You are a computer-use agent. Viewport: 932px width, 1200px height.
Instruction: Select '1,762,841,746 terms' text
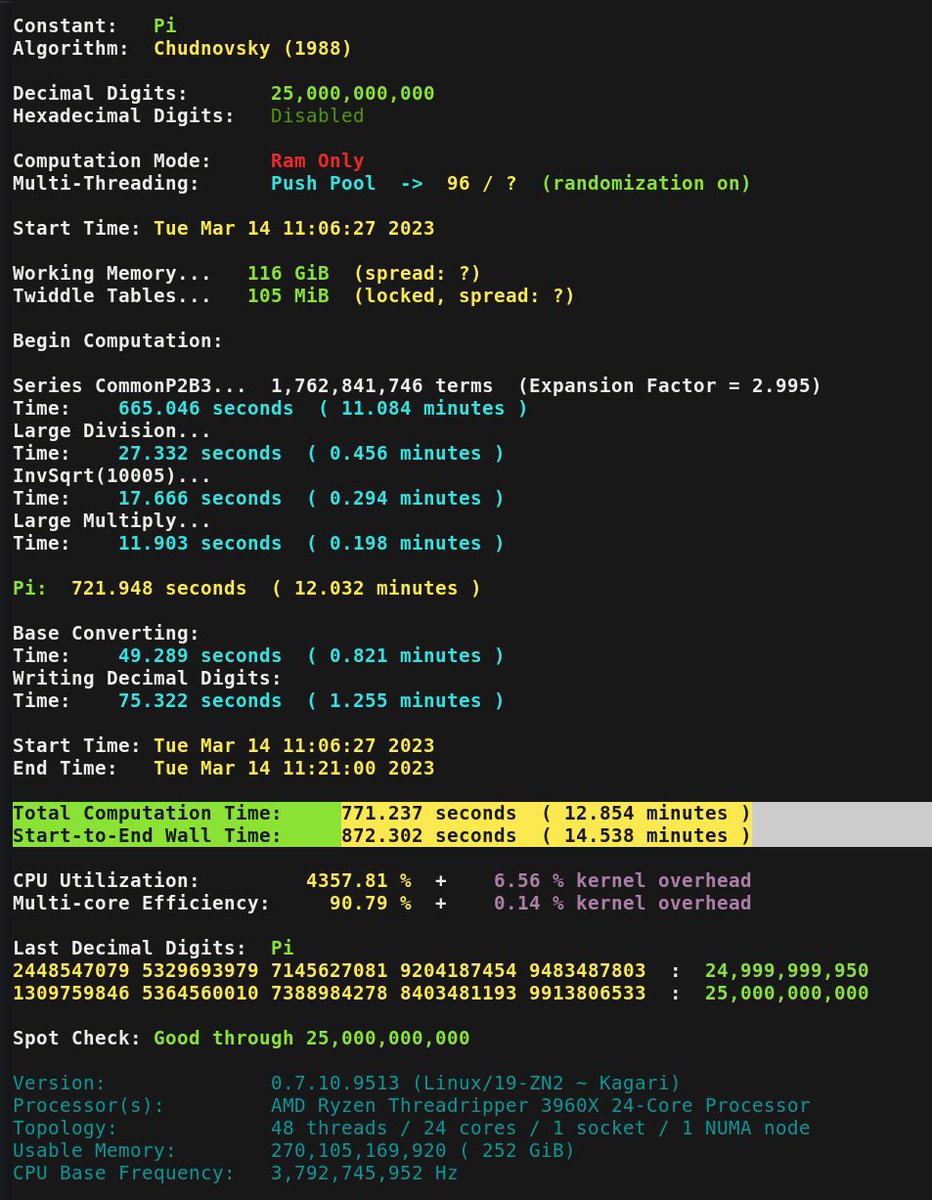click(381, 385)
